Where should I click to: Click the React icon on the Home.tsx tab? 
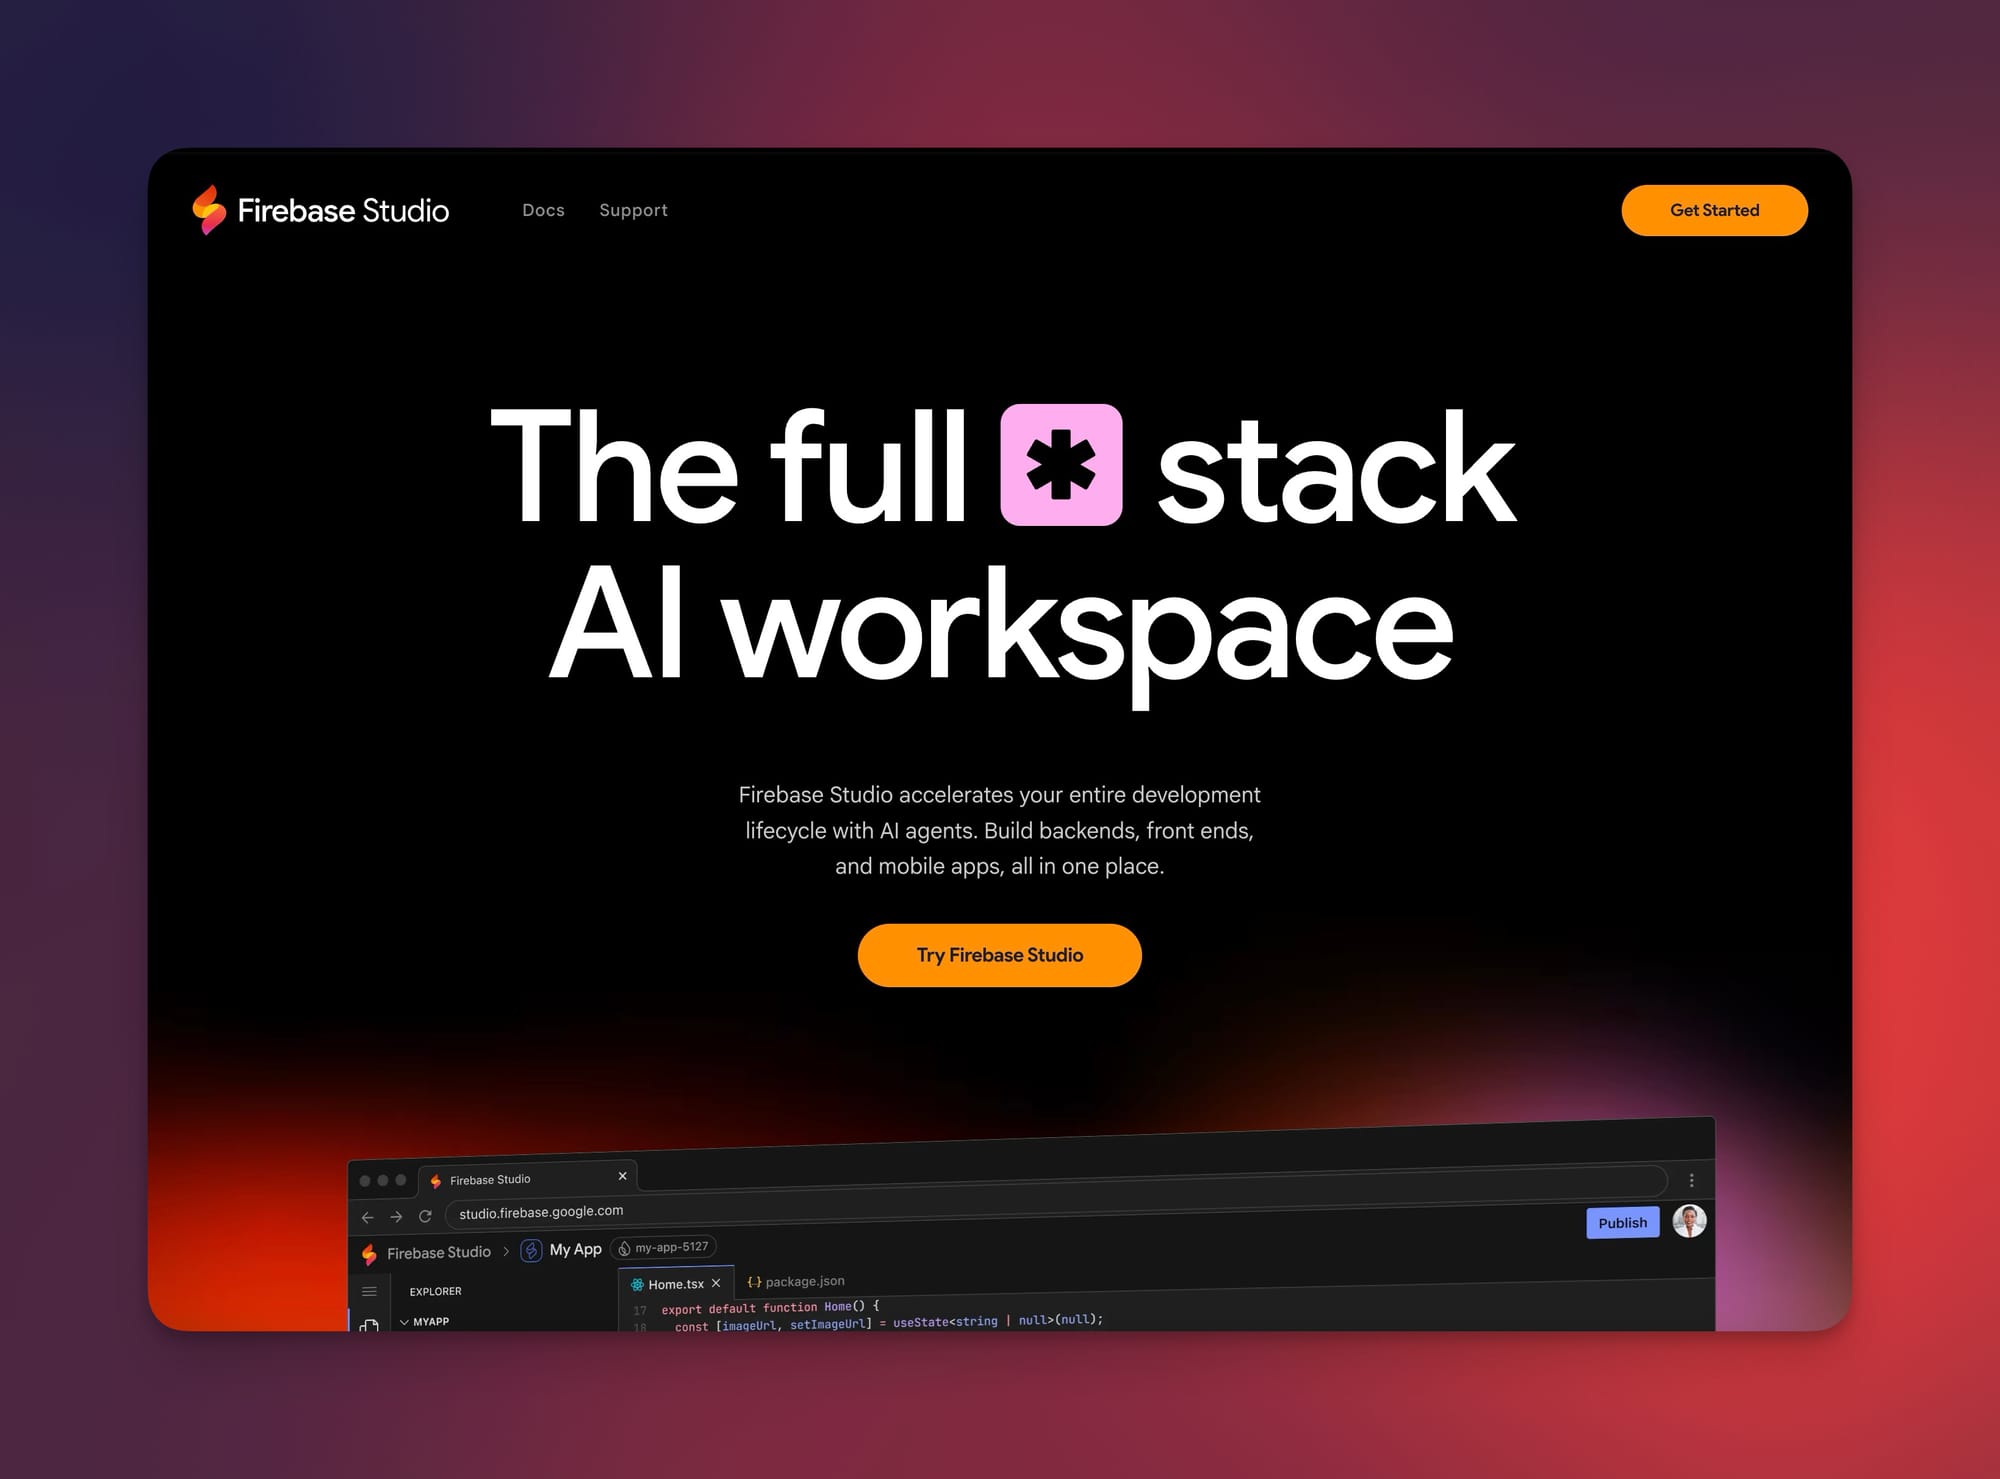pos(637,1283)
